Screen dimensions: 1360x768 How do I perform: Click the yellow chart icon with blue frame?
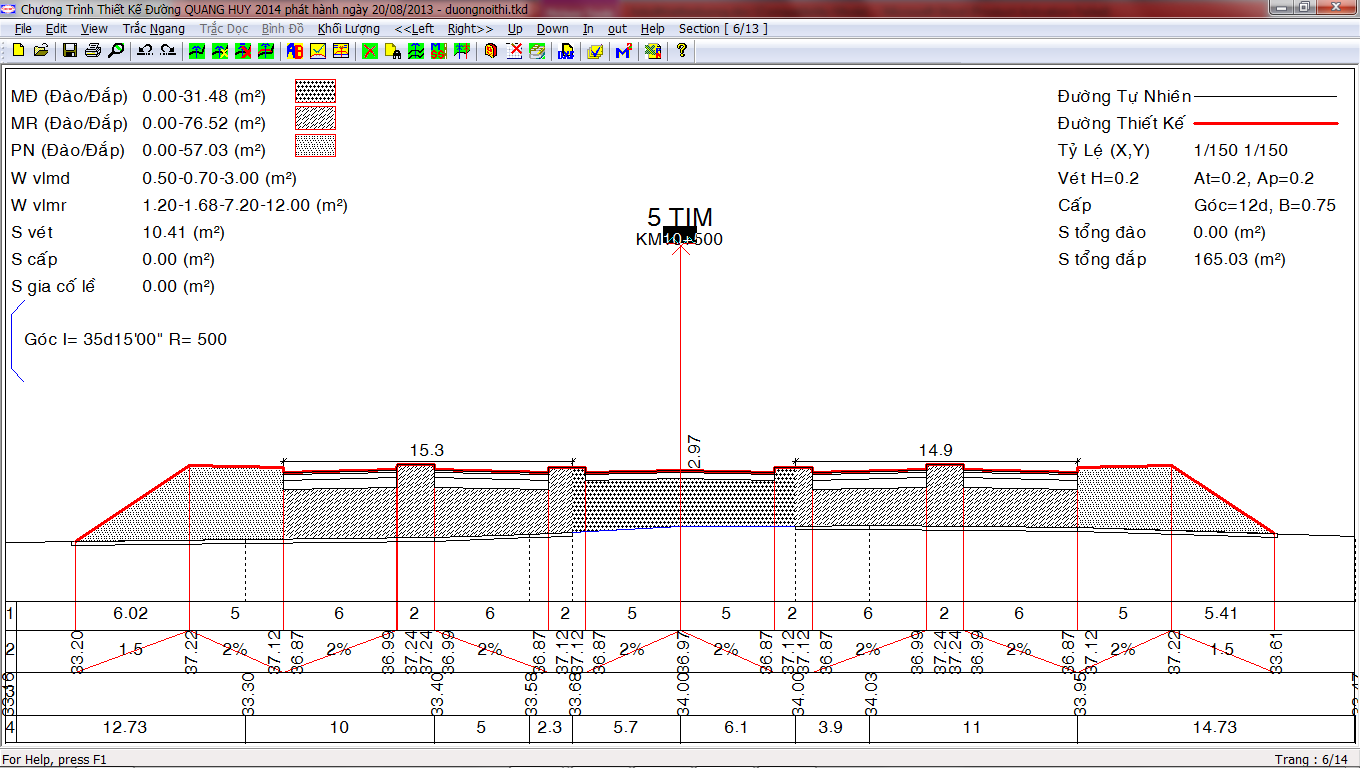tap(318, 50)
